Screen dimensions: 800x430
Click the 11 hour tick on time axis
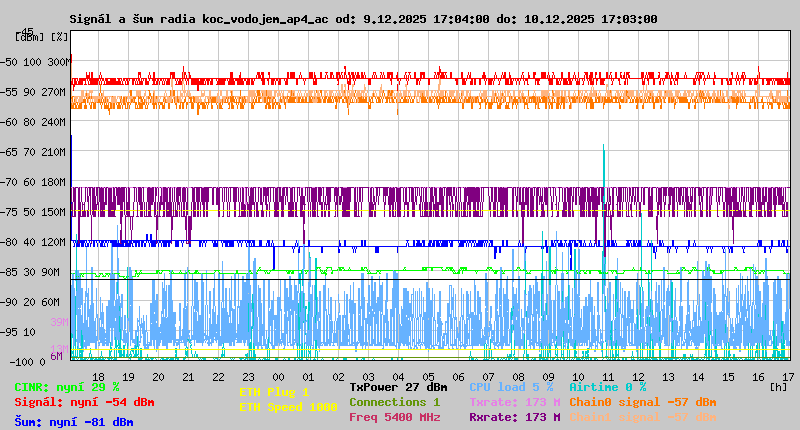[x=608, y=376]
